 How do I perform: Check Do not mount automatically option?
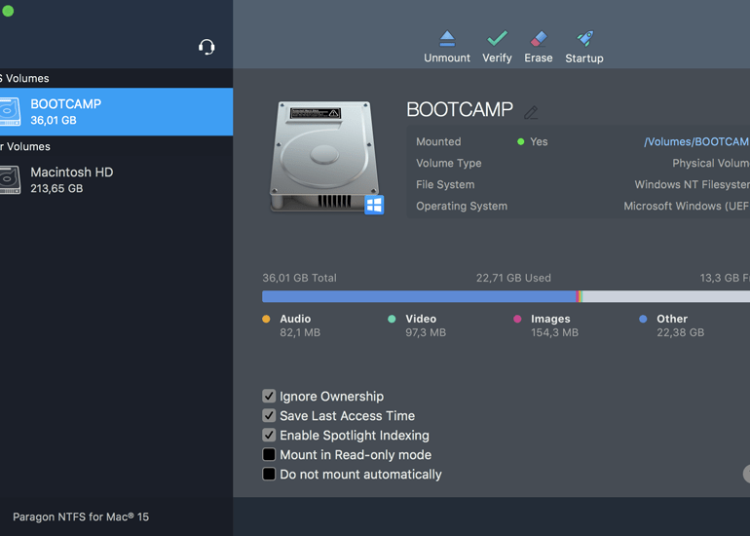tap(269, 474)
